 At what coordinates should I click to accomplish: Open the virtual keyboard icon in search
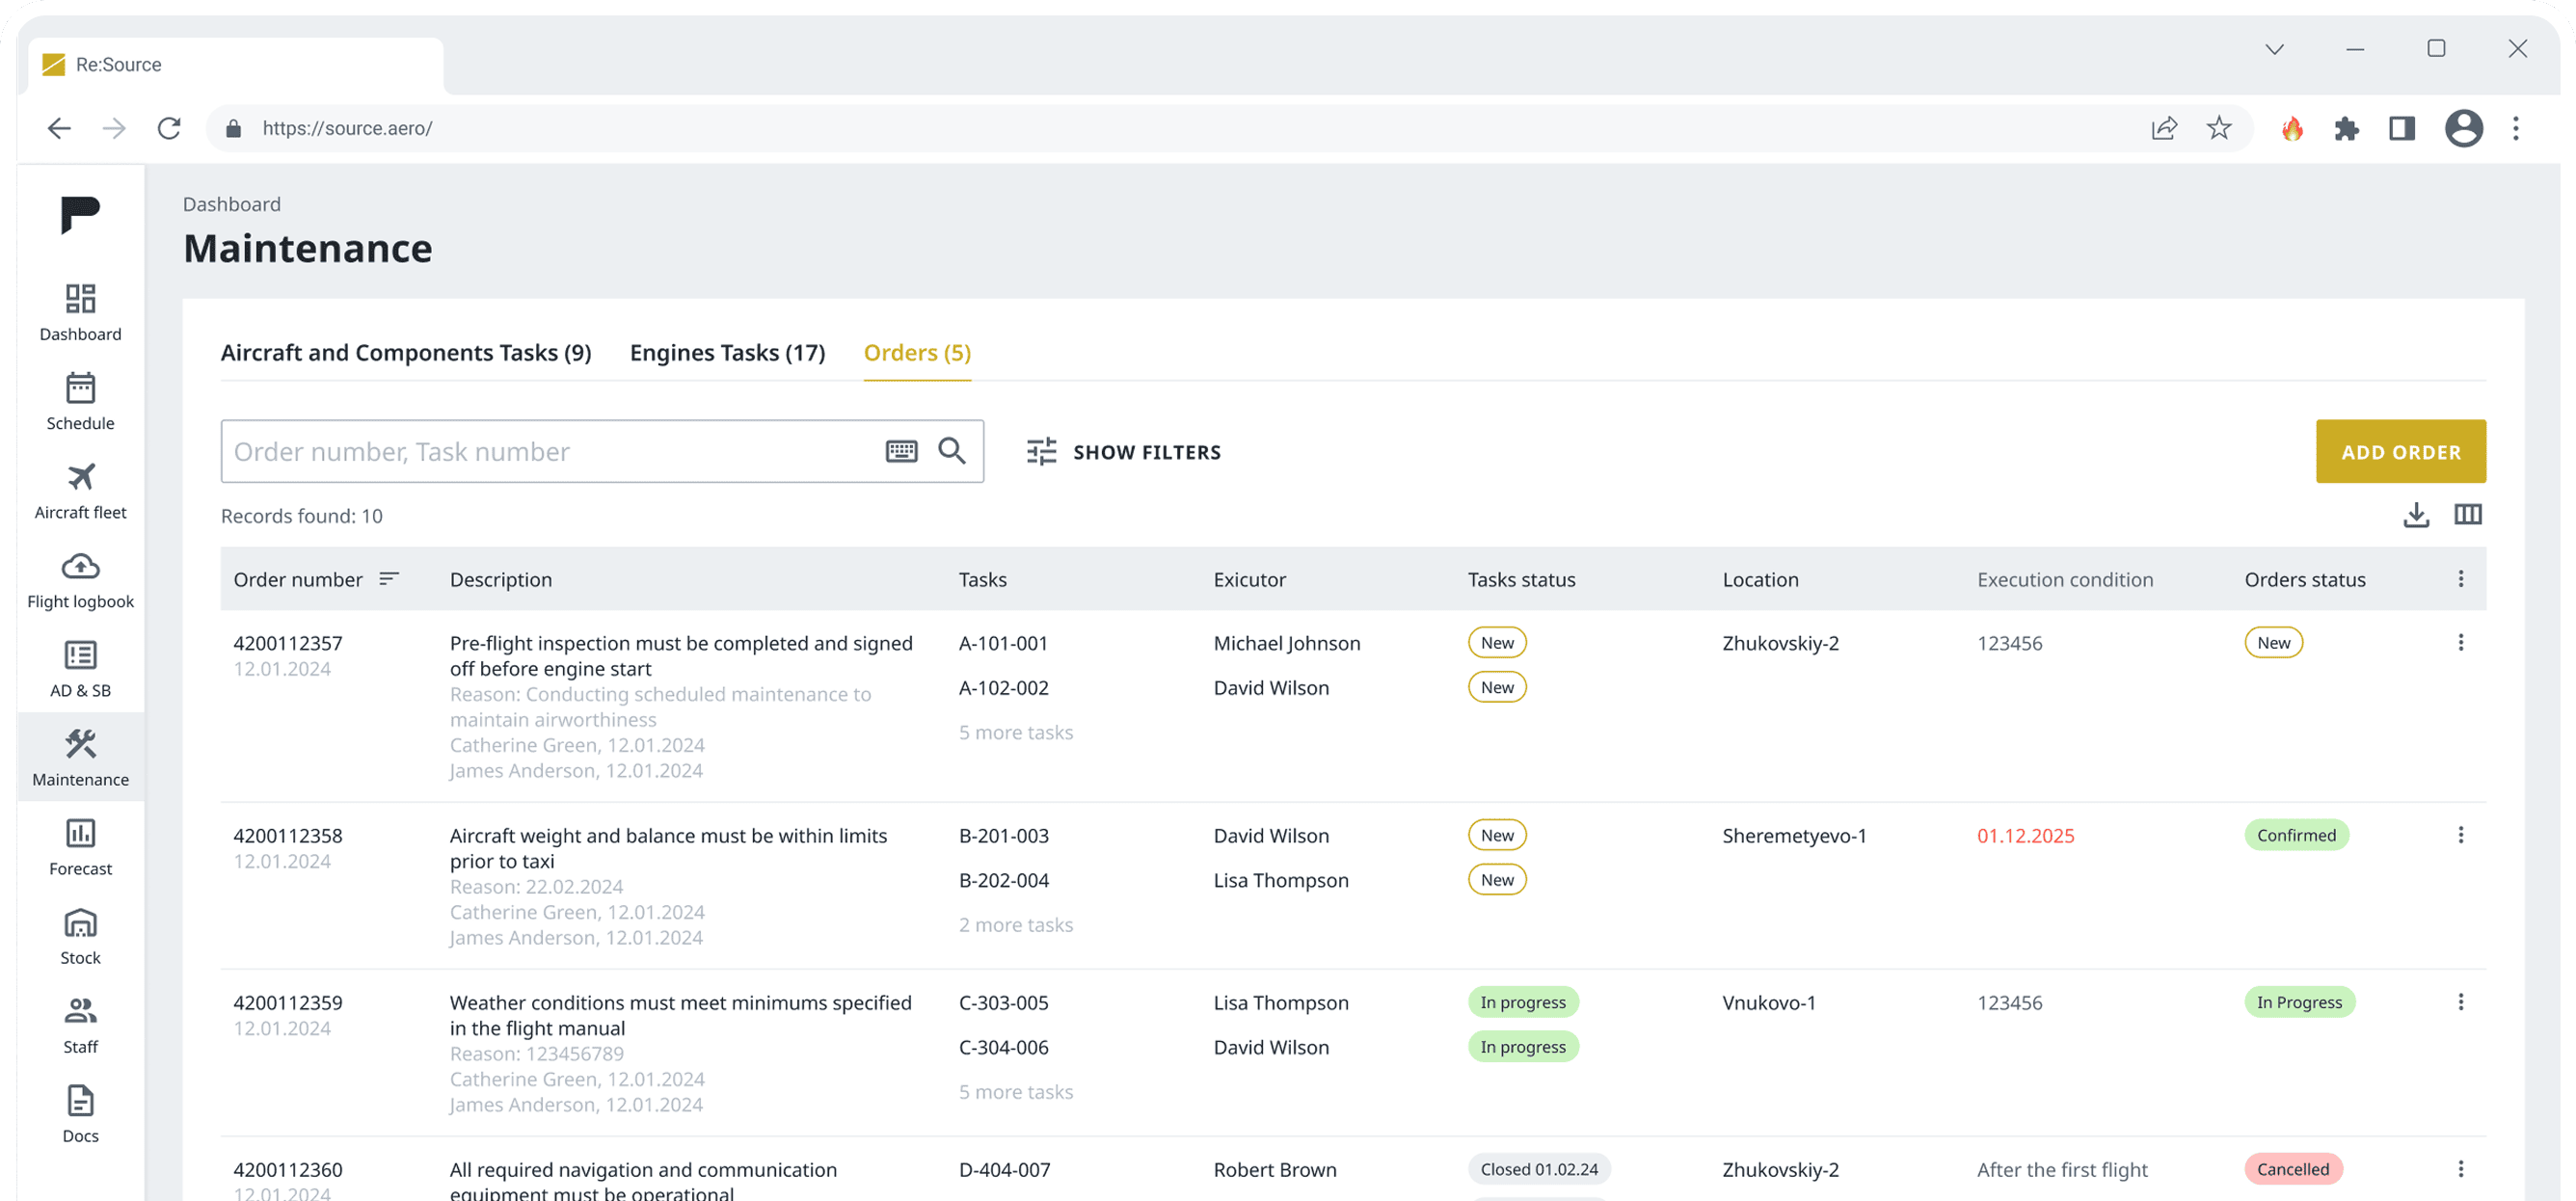point(901,451)
